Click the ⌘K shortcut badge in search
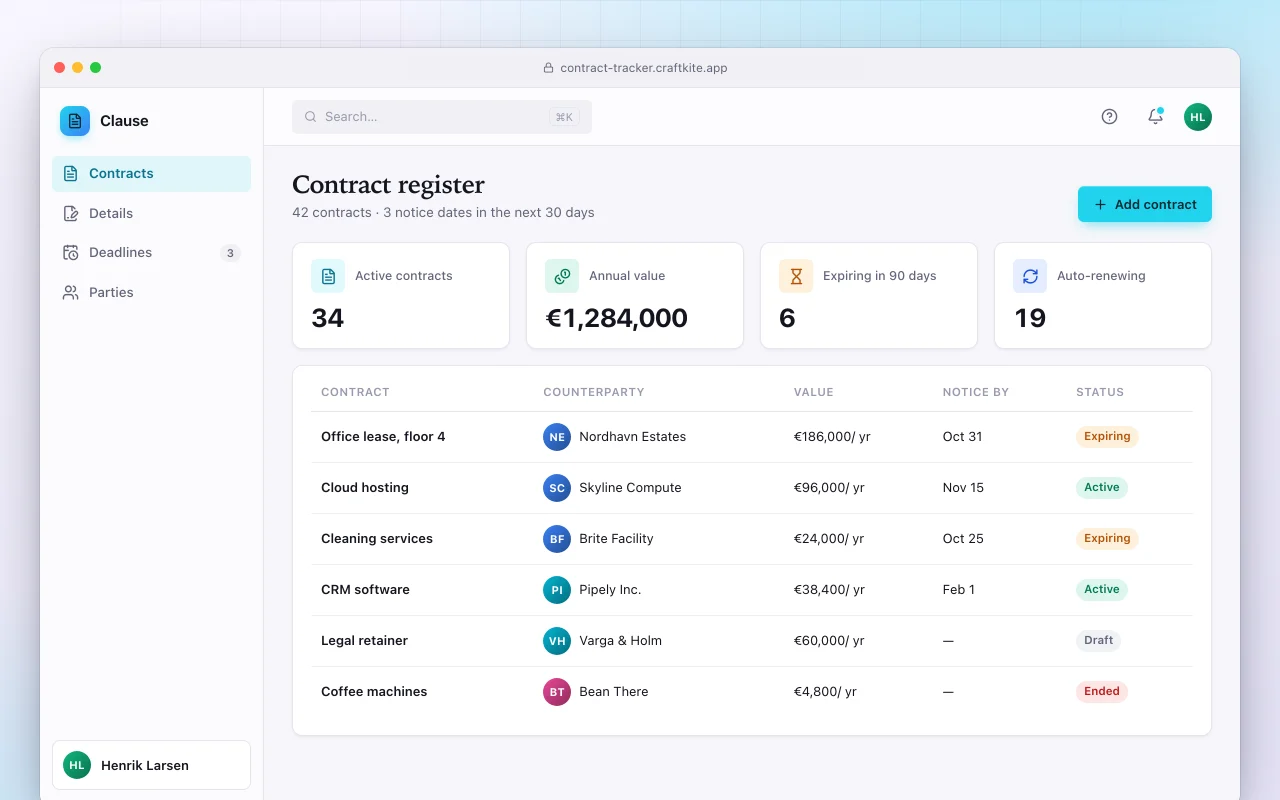The height and width of the screenshot is (800, 1280). point(564,117)
